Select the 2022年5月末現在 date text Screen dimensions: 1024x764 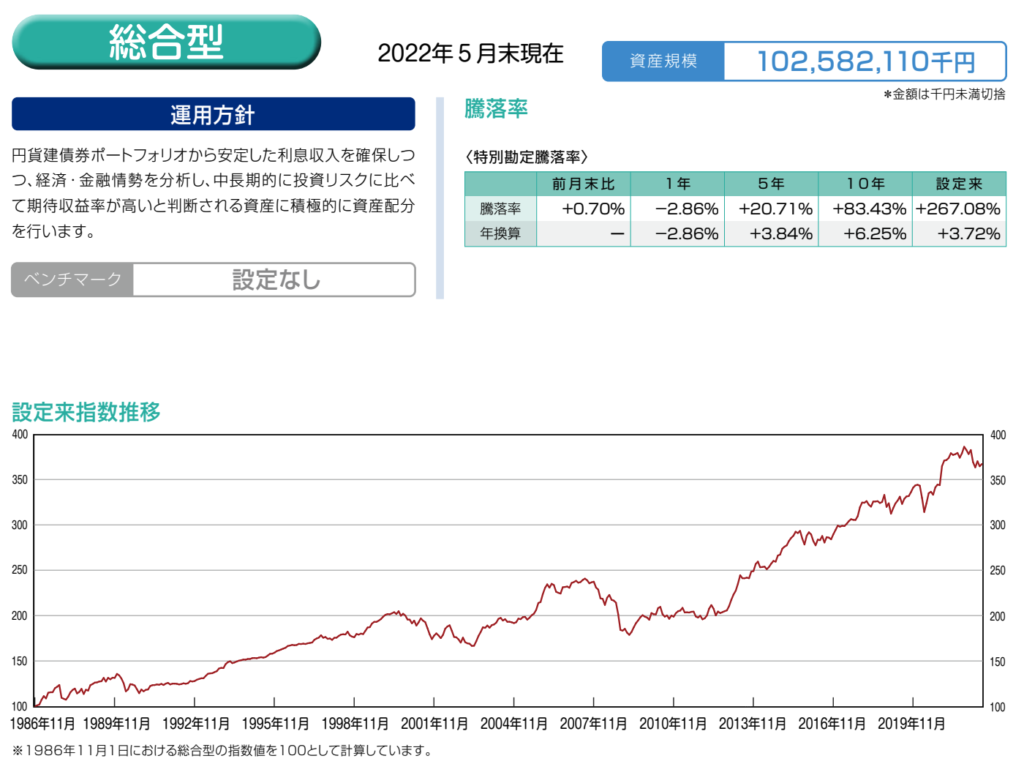pos(470,54)
